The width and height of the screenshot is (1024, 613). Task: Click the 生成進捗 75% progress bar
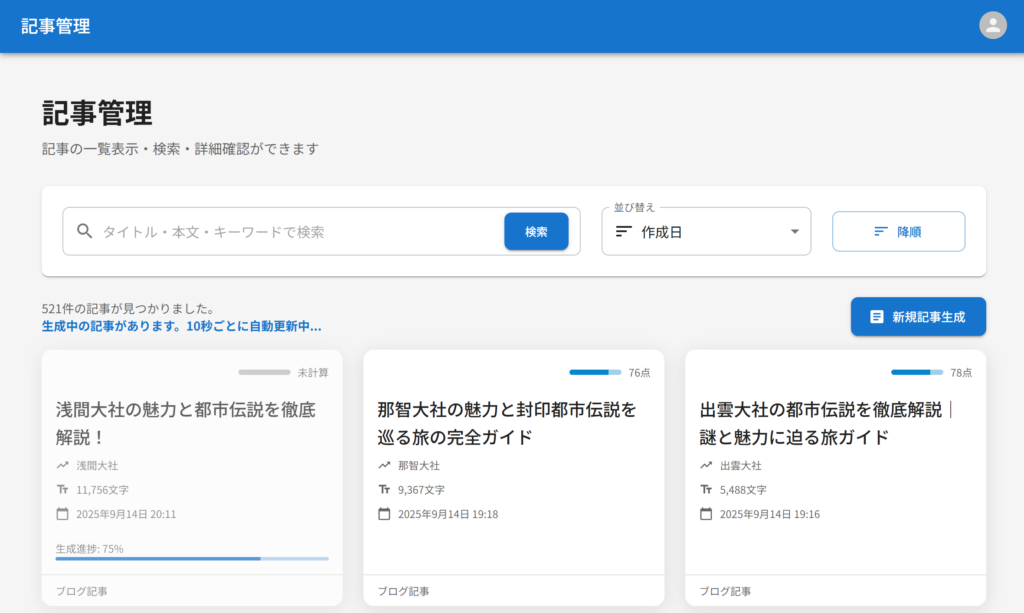pyautogui.click(x=192, y=558)
